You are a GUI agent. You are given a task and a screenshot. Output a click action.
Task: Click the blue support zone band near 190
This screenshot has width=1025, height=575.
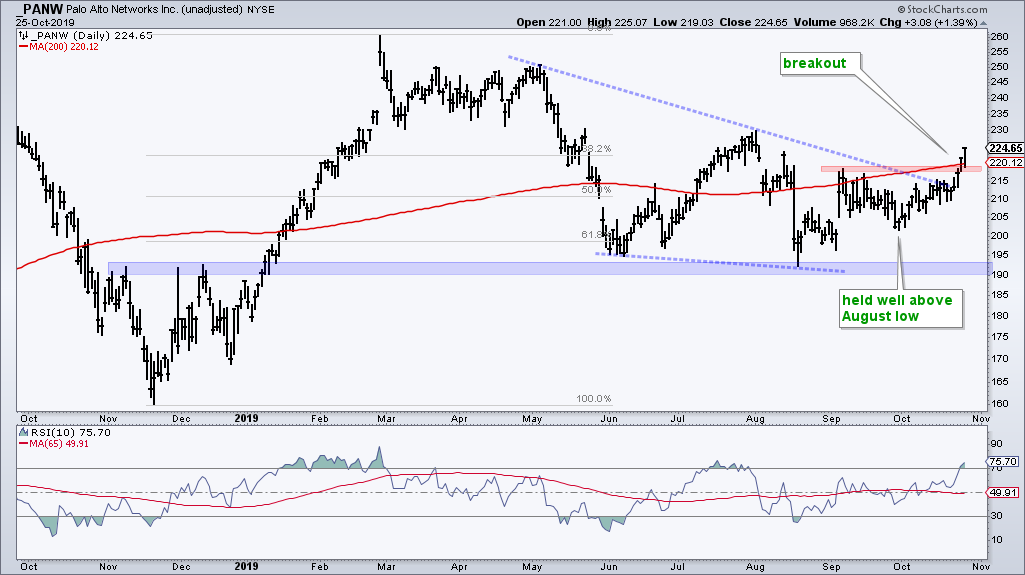(x=550, y=269)
